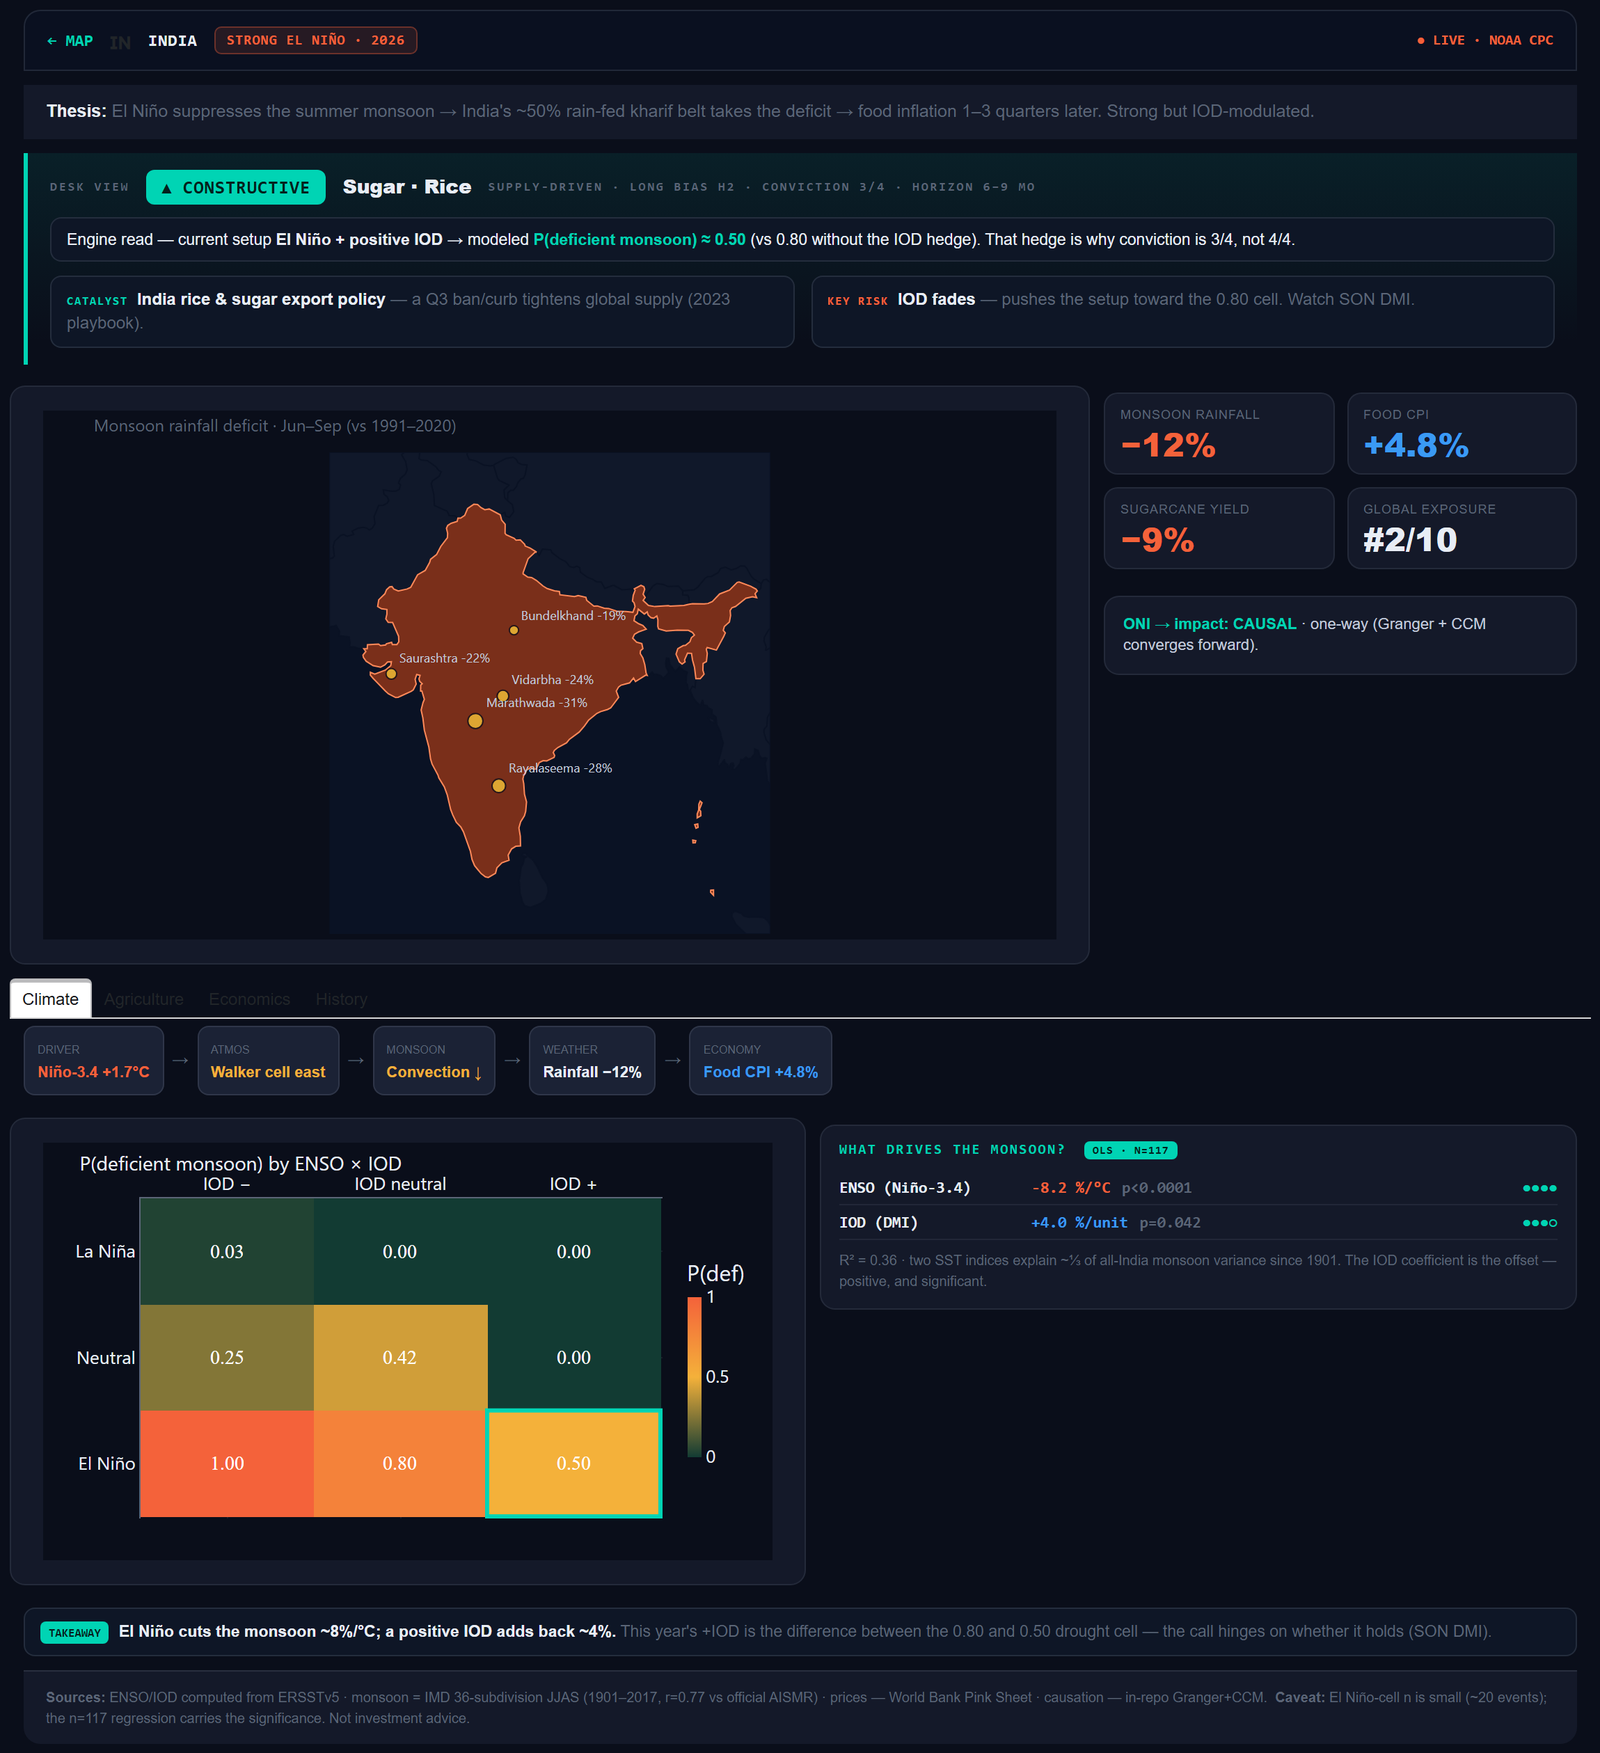The height and width of the screenshot is (1753, 1600).
Task: Click the KEY RISK label in IOD fades card
Action: click(857, 301)
